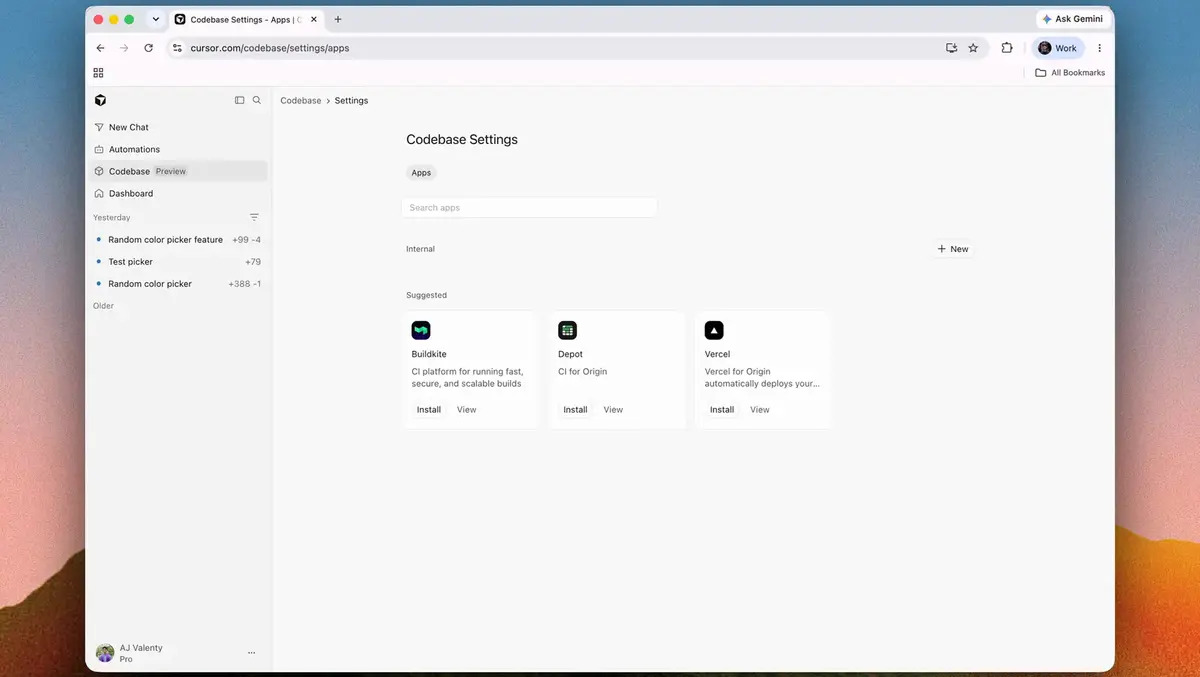The image size is (1200, 677).
Task: Open a new browser tab
Action: click(338, 19)
